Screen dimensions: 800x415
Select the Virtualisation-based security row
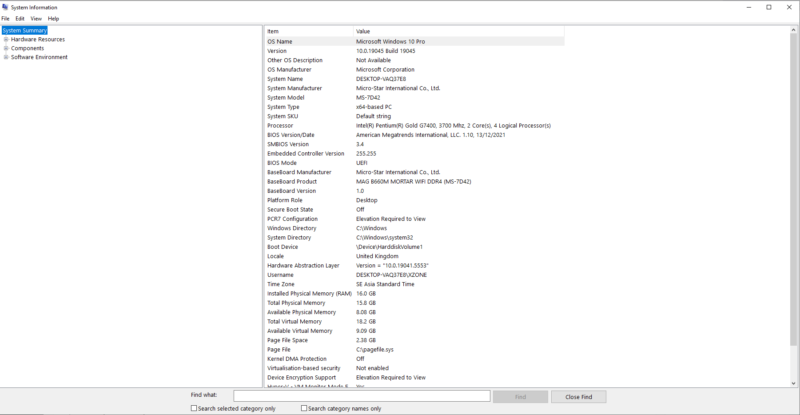click(414, 368)
